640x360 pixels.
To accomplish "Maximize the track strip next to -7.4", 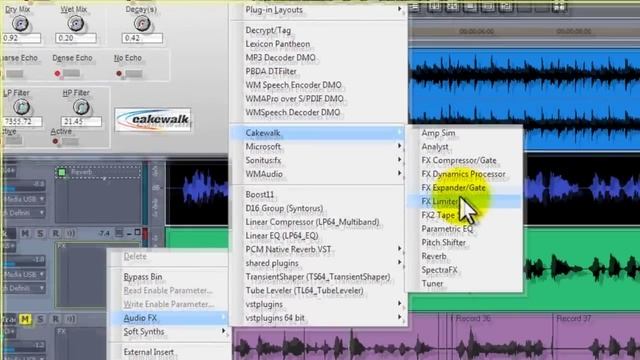I will [x=138, y=233].
